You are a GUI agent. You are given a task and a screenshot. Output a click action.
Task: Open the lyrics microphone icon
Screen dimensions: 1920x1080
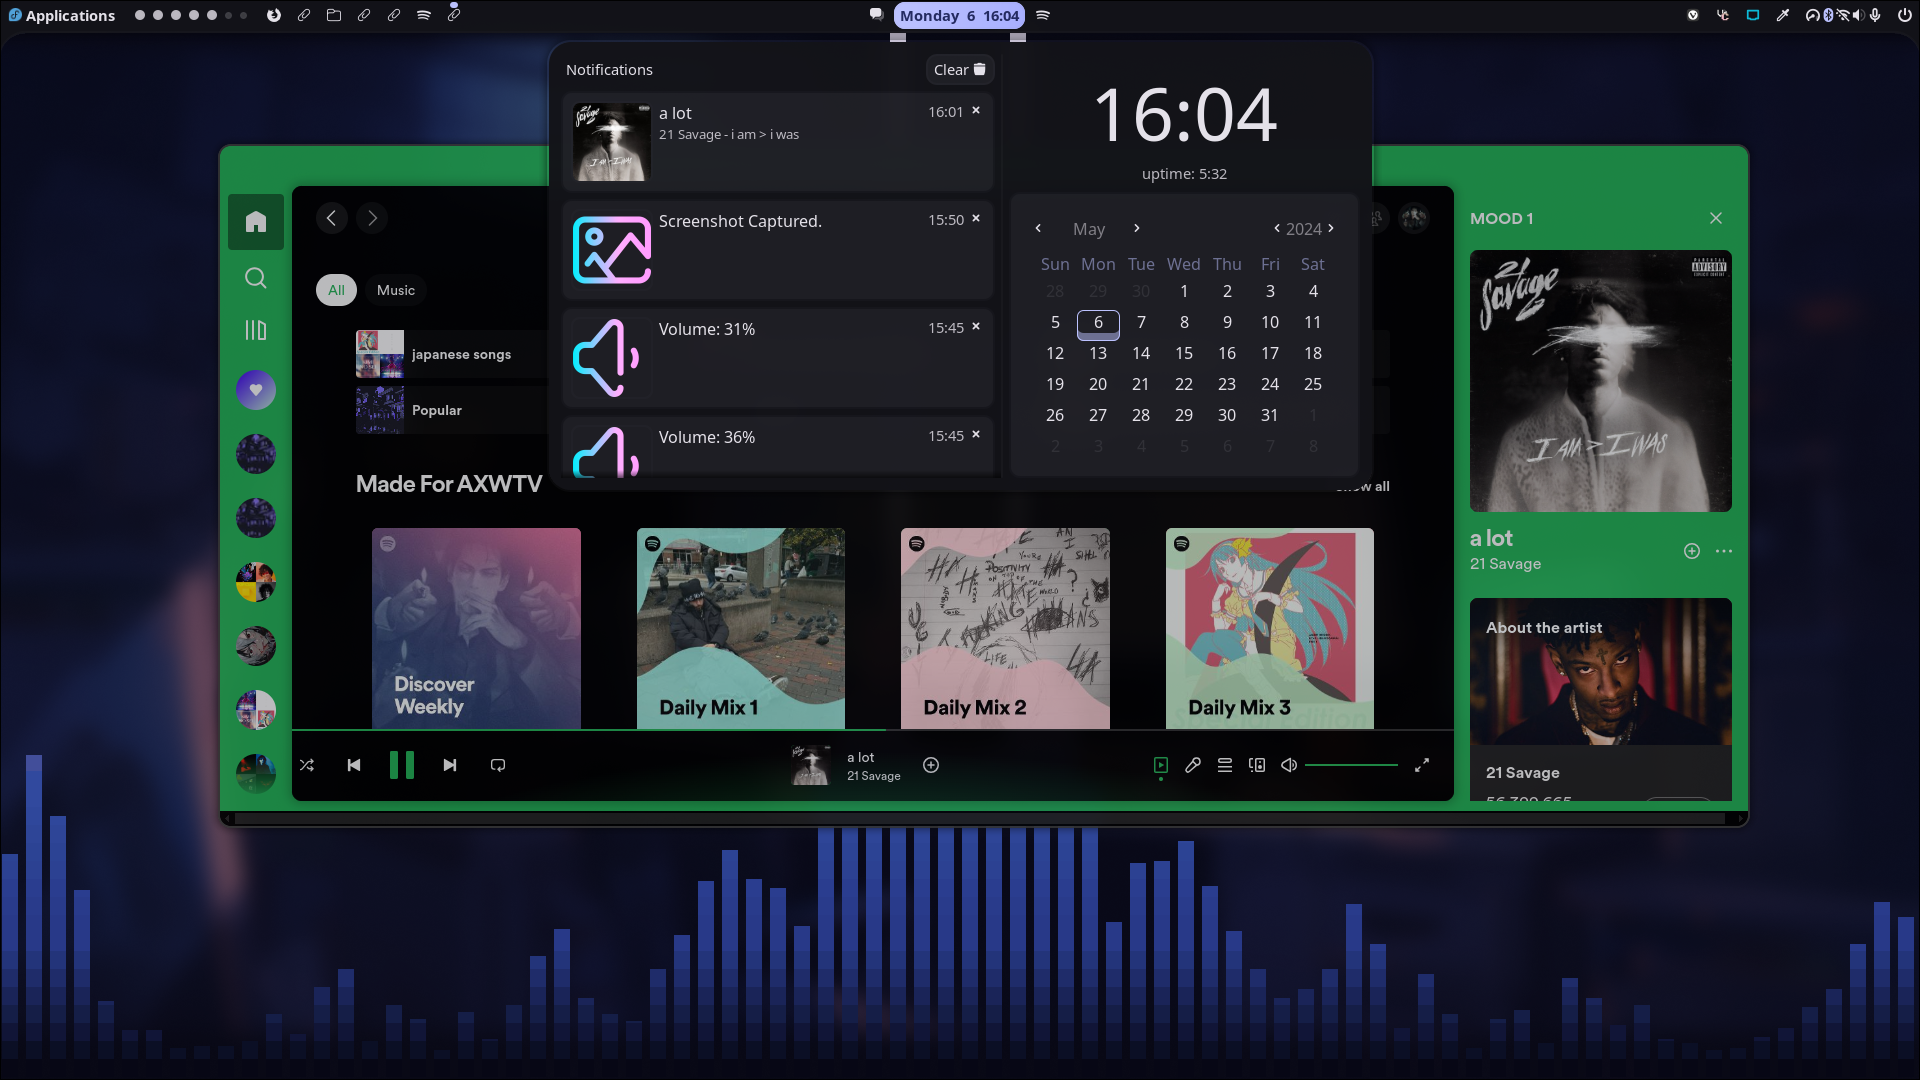coord(1193,765)
